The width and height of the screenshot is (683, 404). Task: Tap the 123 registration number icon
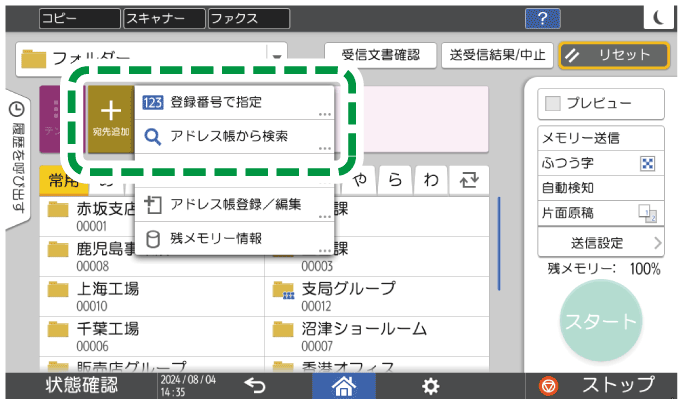(x=152, y=102)
